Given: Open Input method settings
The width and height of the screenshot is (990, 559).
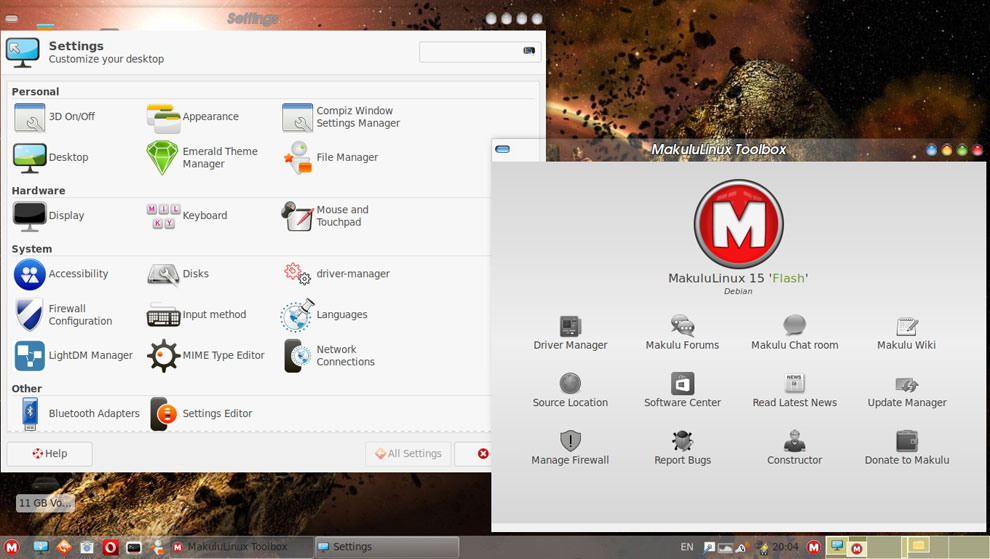Looking at the screenshot, I should pos(196,315).
